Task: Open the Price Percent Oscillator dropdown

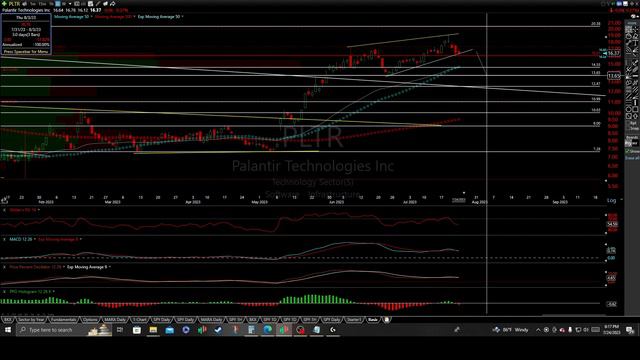Action: 64,267
